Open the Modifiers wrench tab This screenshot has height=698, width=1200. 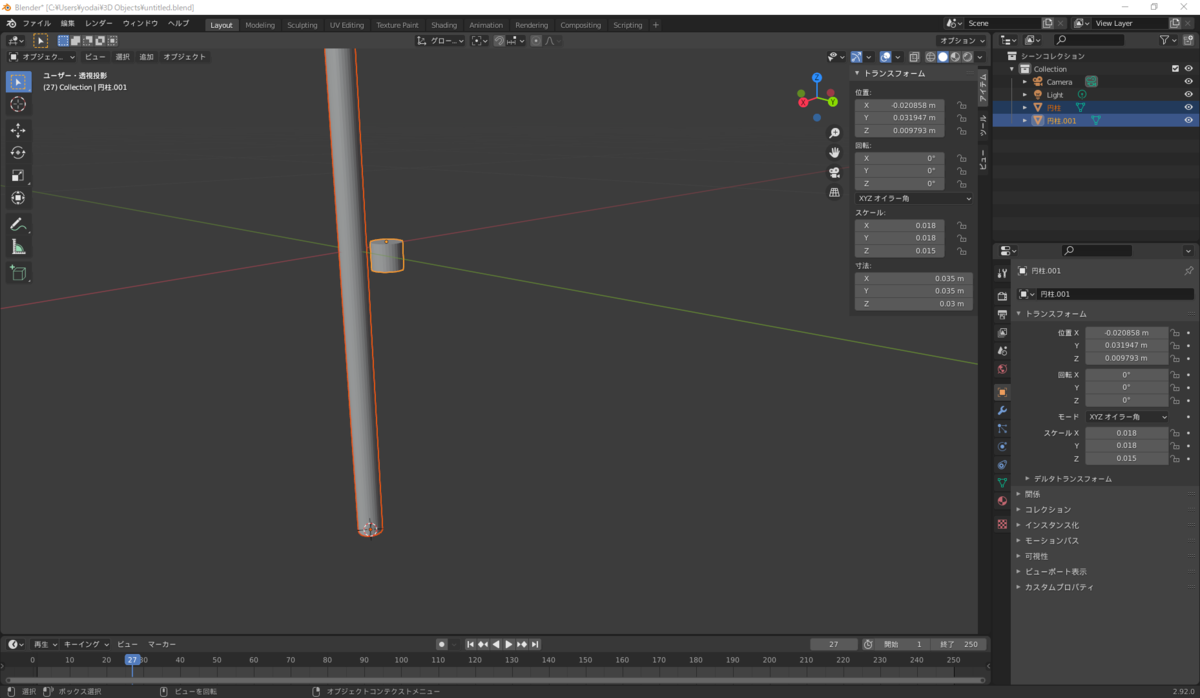[1002, 410]
